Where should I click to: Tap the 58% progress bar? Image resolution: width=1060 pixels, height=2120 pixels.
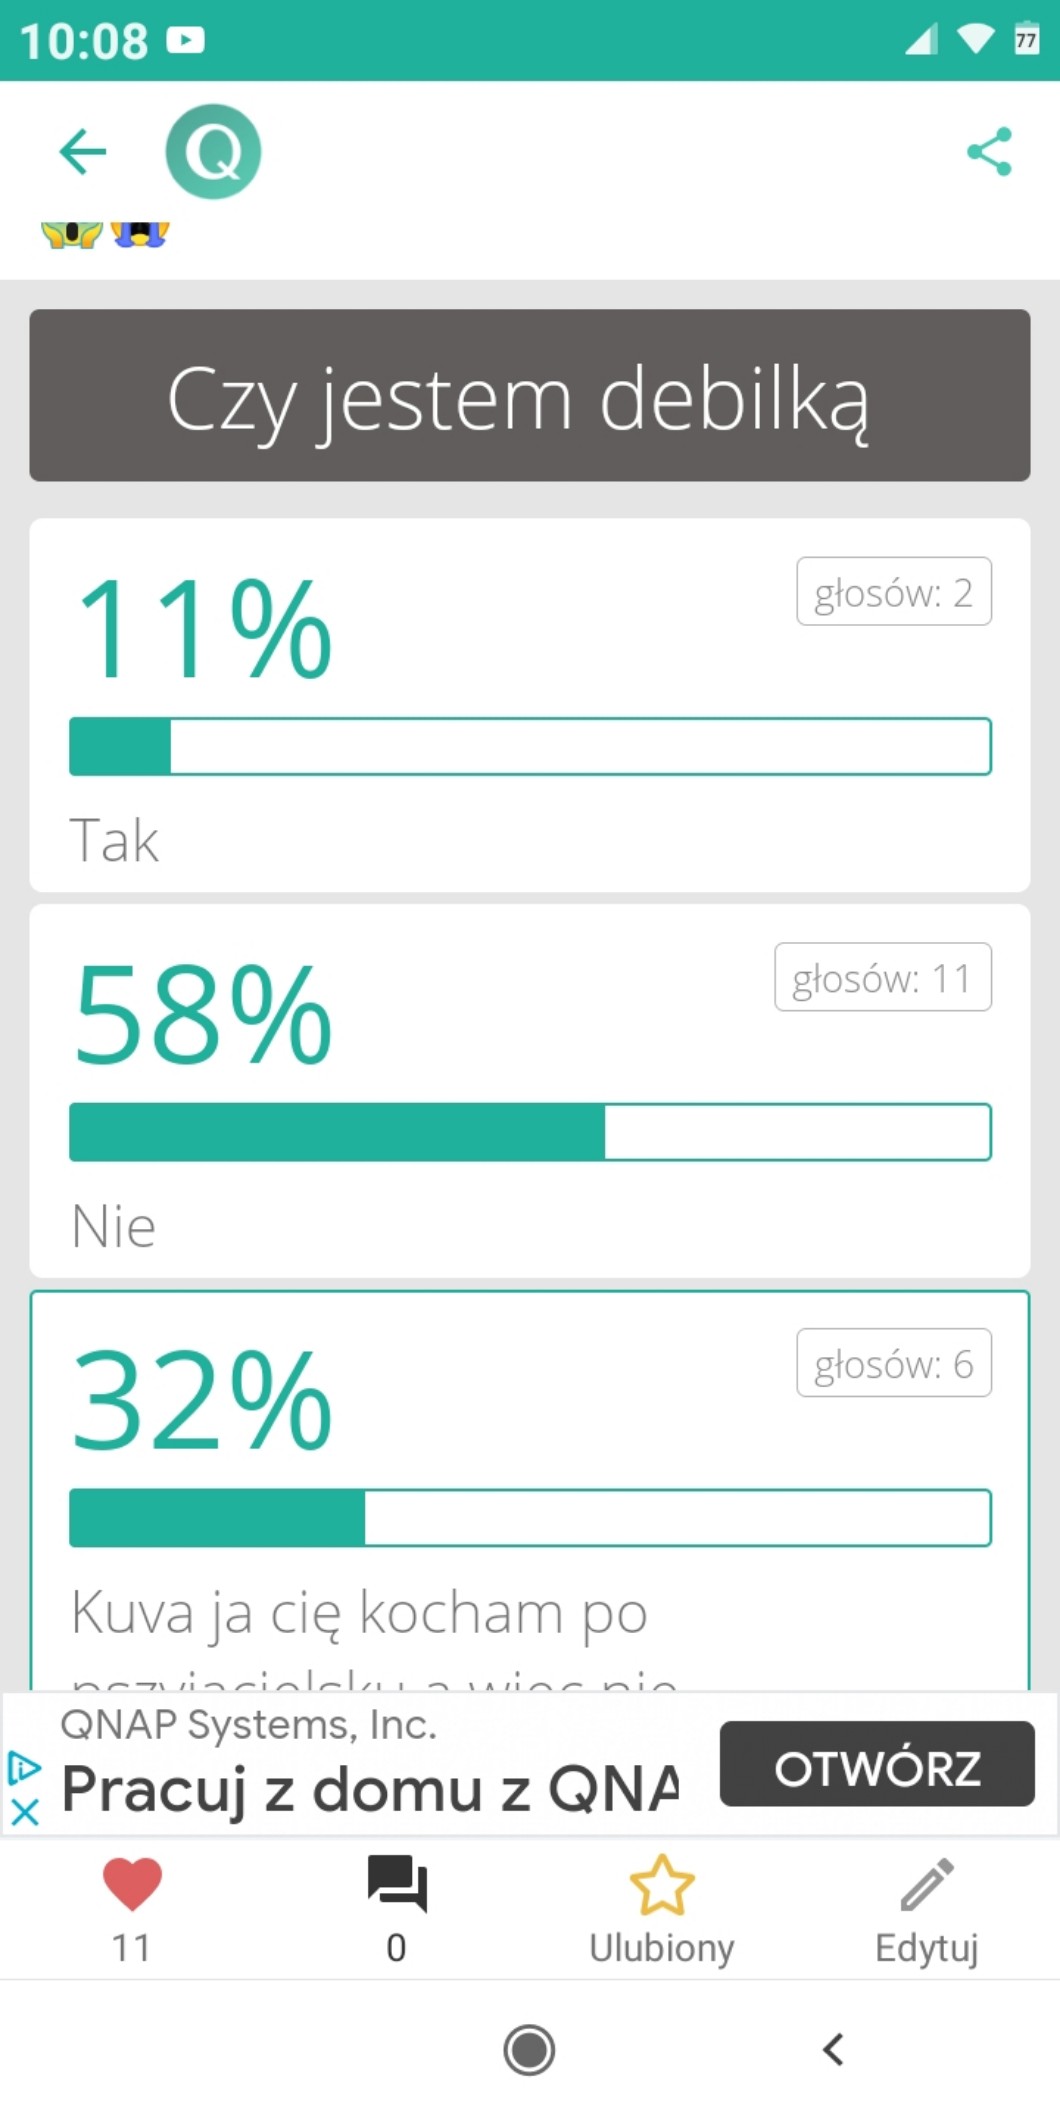(530, 1132)
